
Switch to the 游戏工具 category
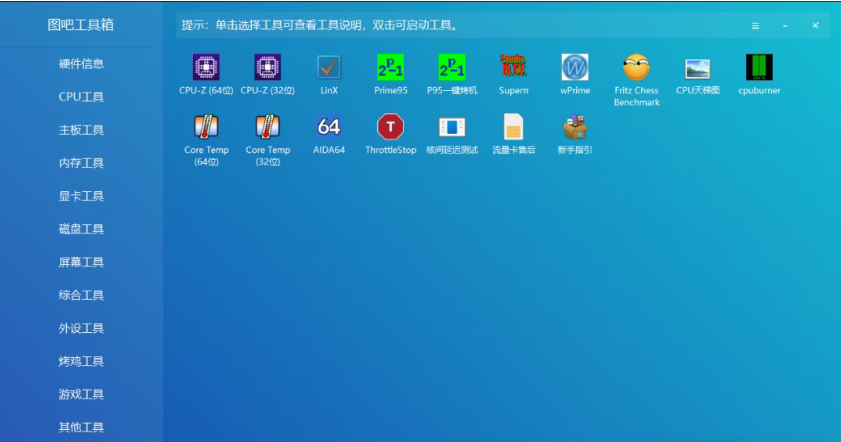81,394
